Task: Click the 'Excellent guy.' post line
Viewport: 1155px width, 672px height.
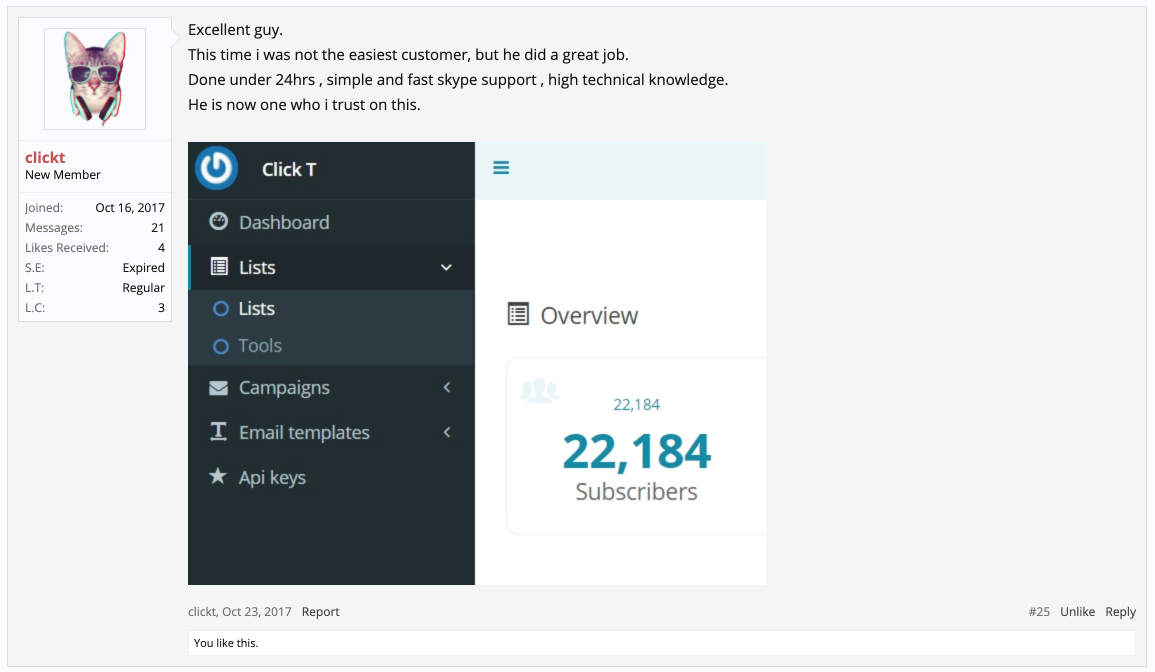Action: click(x=235, y=30)
